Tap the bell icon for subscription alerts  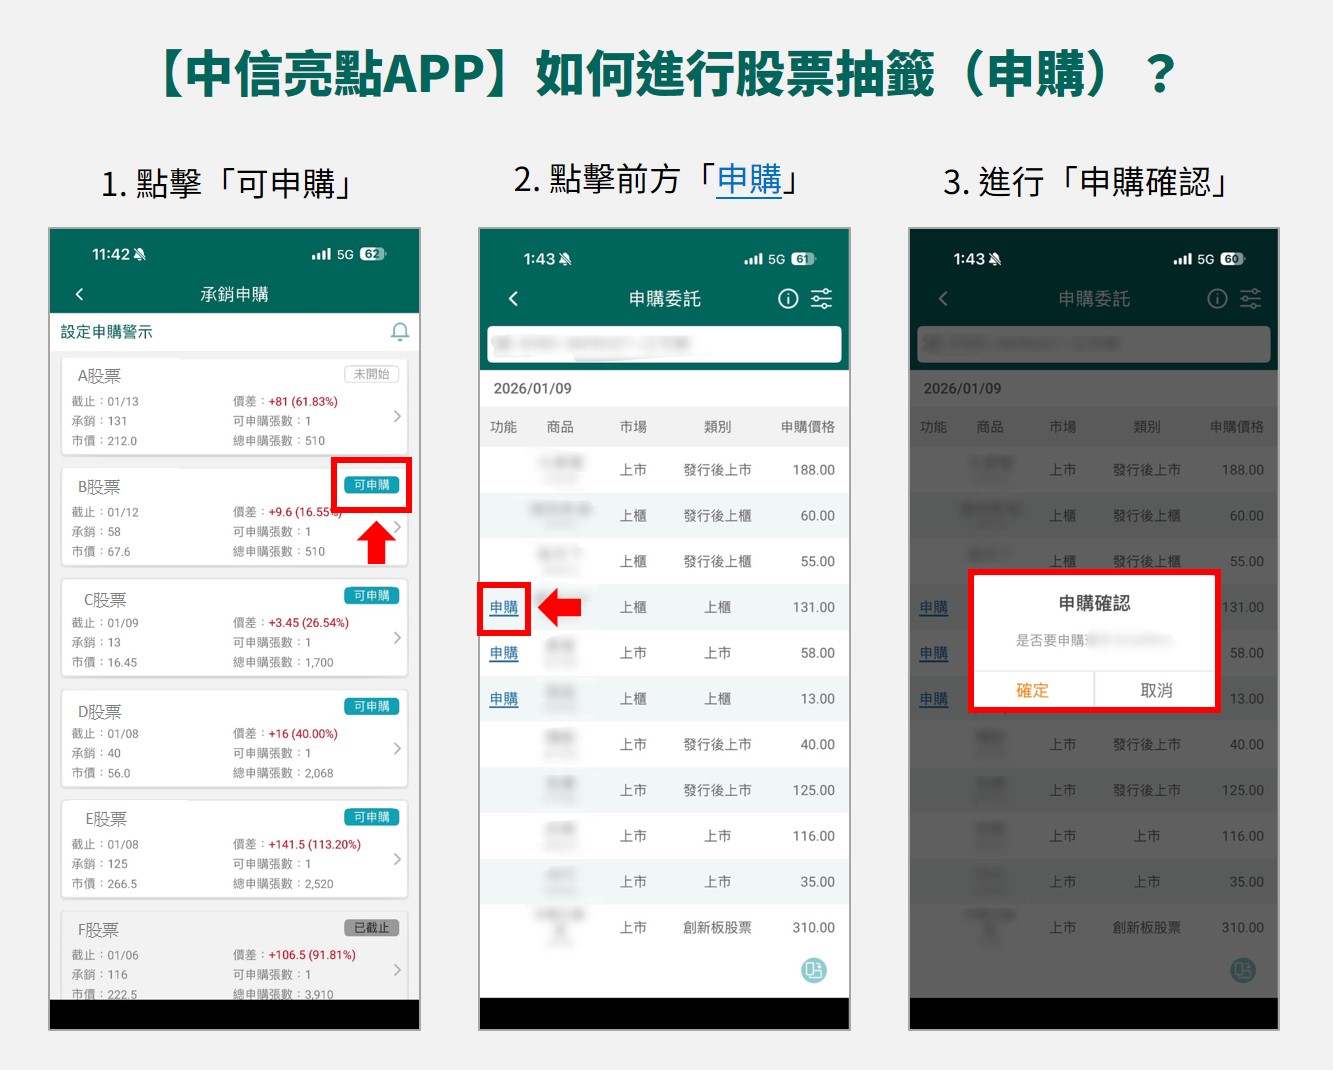point(399,332)
